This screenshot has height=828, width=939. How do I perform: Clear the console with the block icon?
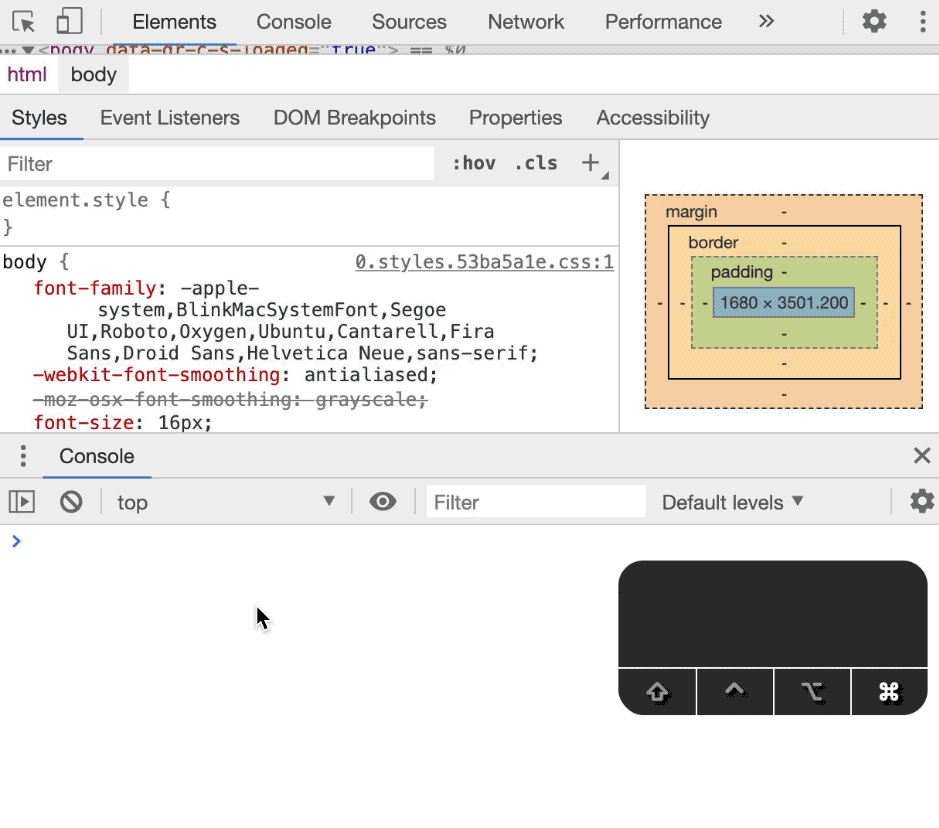click(x=71, y=502)
